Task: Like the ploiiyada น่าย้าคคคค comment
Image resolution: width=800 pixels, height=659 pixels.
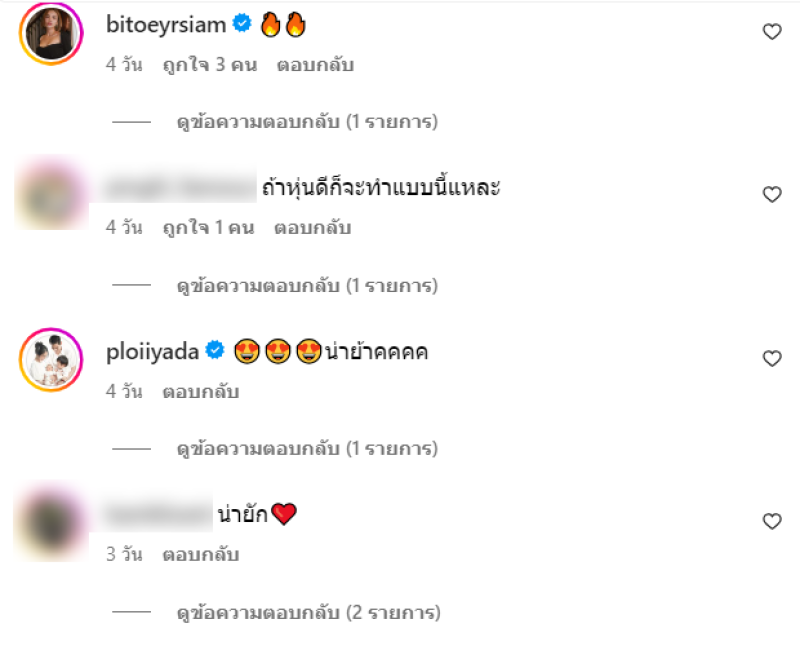Action: 772,359
